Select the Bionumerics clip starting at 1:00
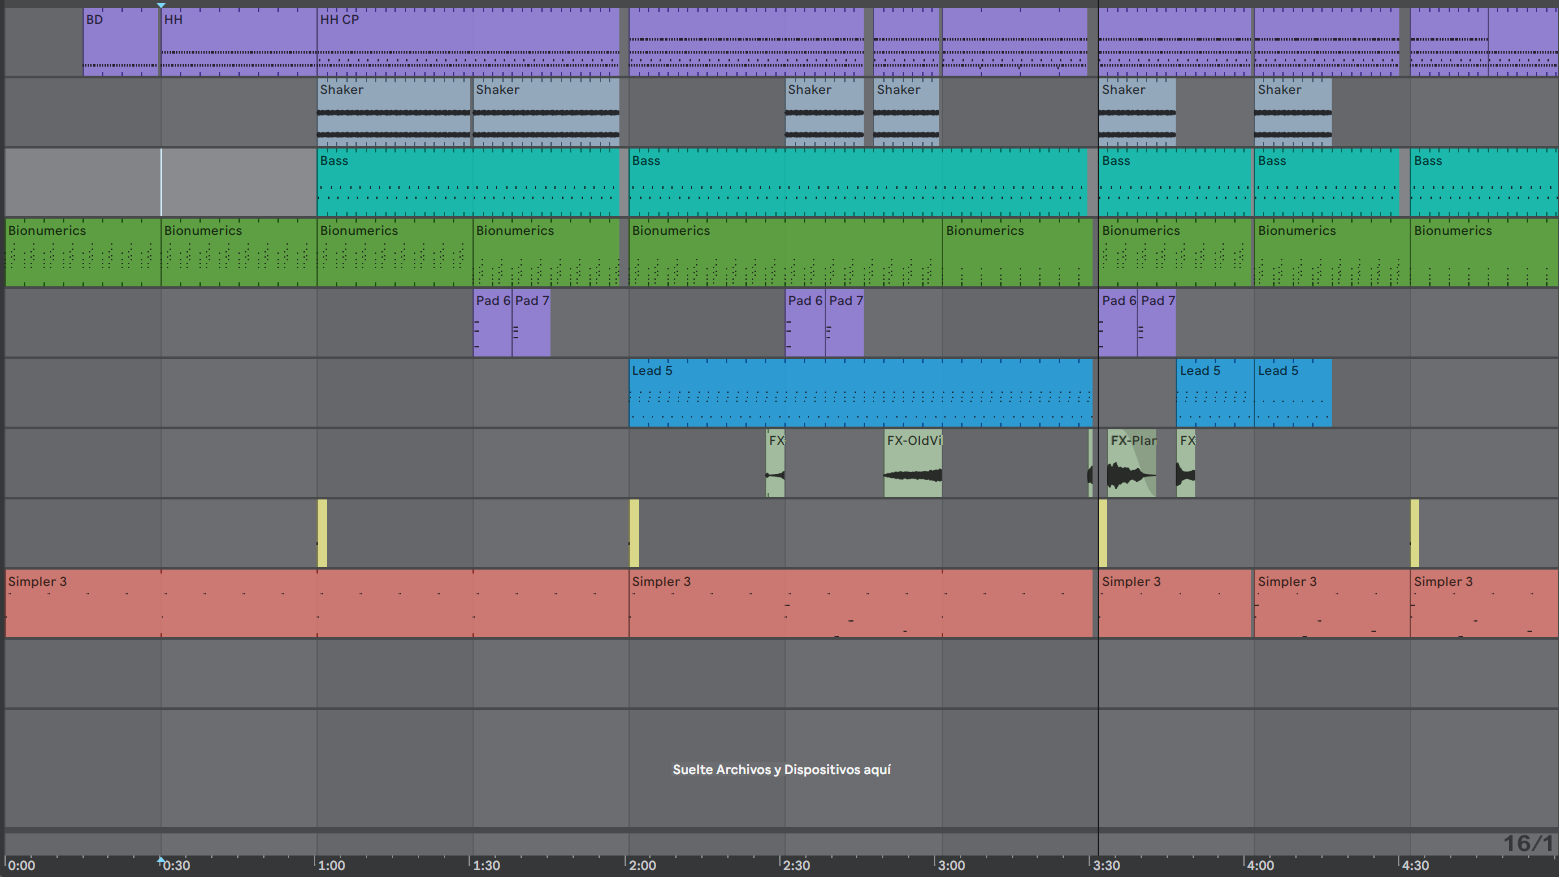The image size is (1559, 877). pyautogui.click(x=395, y=254)
